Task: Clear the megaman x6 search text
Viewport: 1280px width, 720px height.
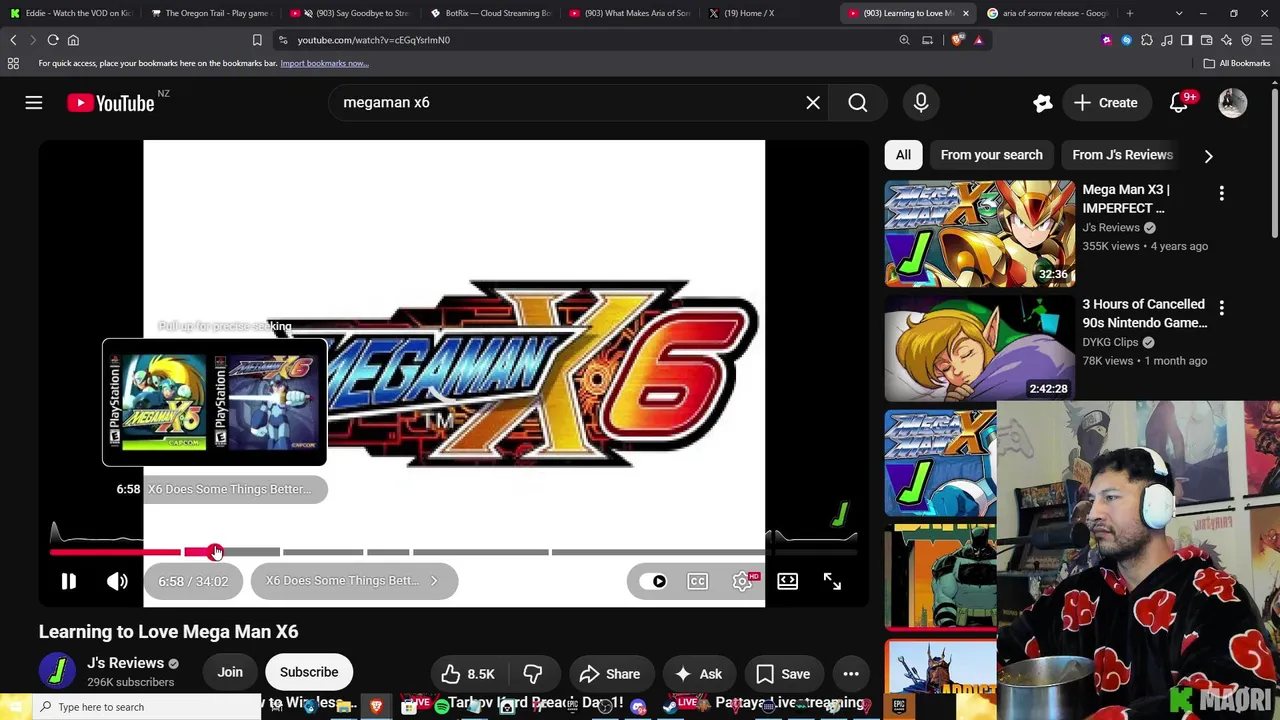Action: coord(813,103)
